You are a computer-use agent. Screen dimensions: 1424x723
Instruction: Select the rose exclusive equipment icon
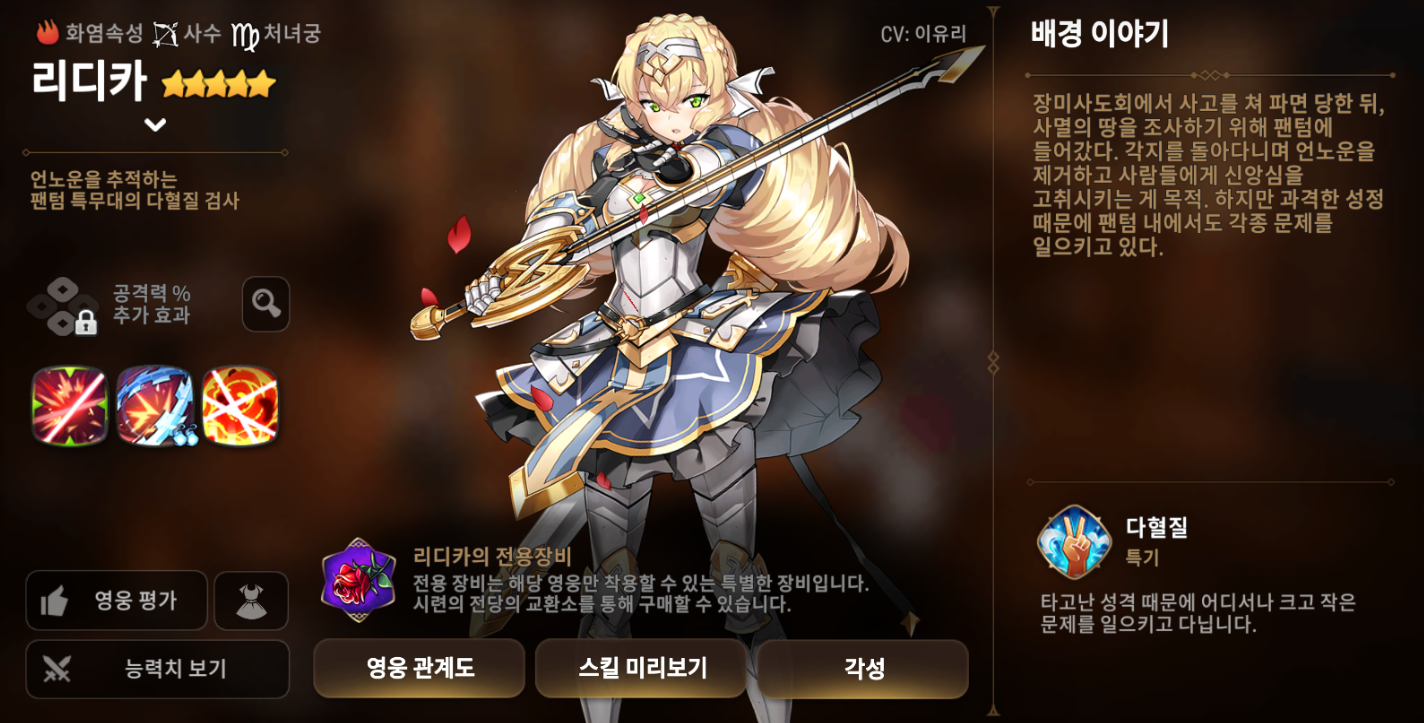coord(358,580)
